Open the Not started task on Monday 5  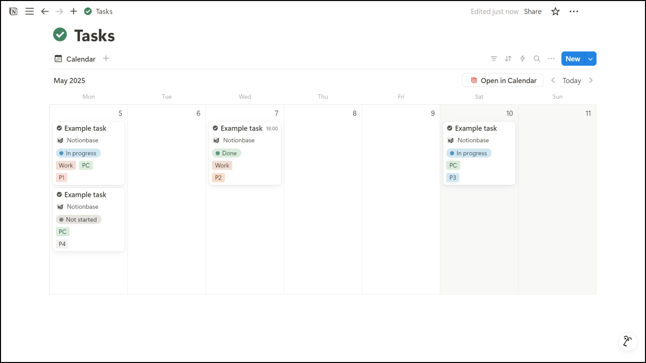click(x=89, y=219)
